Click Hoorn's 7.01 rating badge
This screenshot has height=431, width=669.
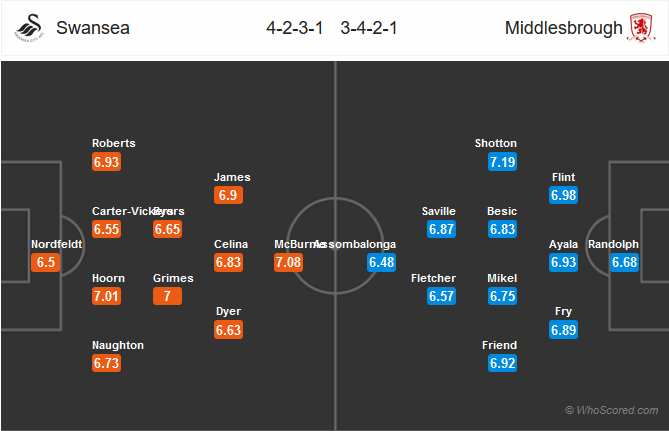(106, 296)
